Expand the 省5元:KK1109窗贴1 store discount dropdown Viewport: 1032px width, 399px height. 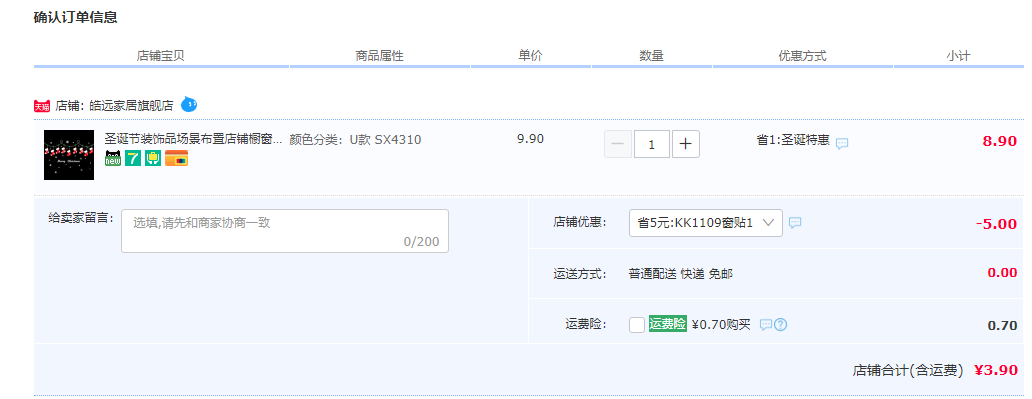coord(706,223)
